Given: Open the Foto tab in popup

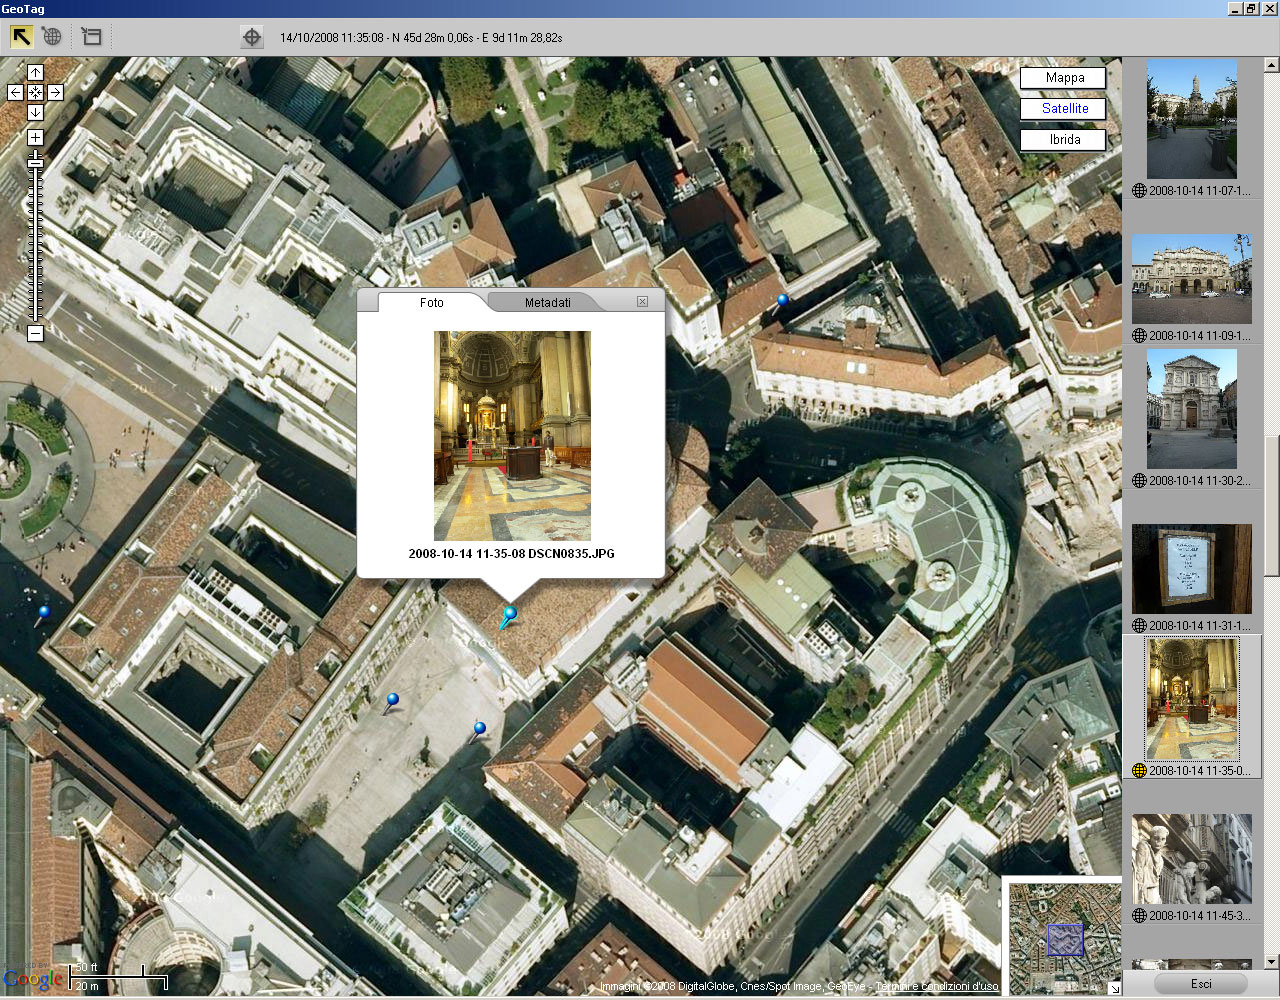Looking at the screenshot, I should (x=431, y=302).
